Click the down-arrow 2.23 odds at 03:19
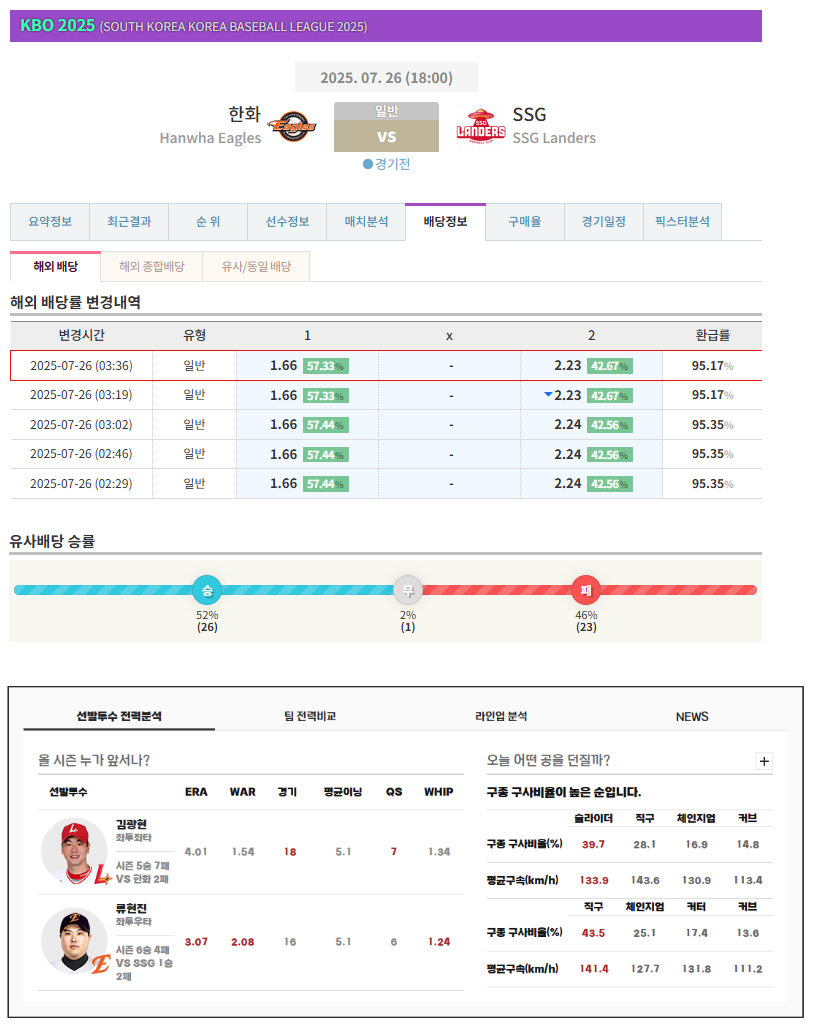The image size is (815, 1024). coord(562,395)
